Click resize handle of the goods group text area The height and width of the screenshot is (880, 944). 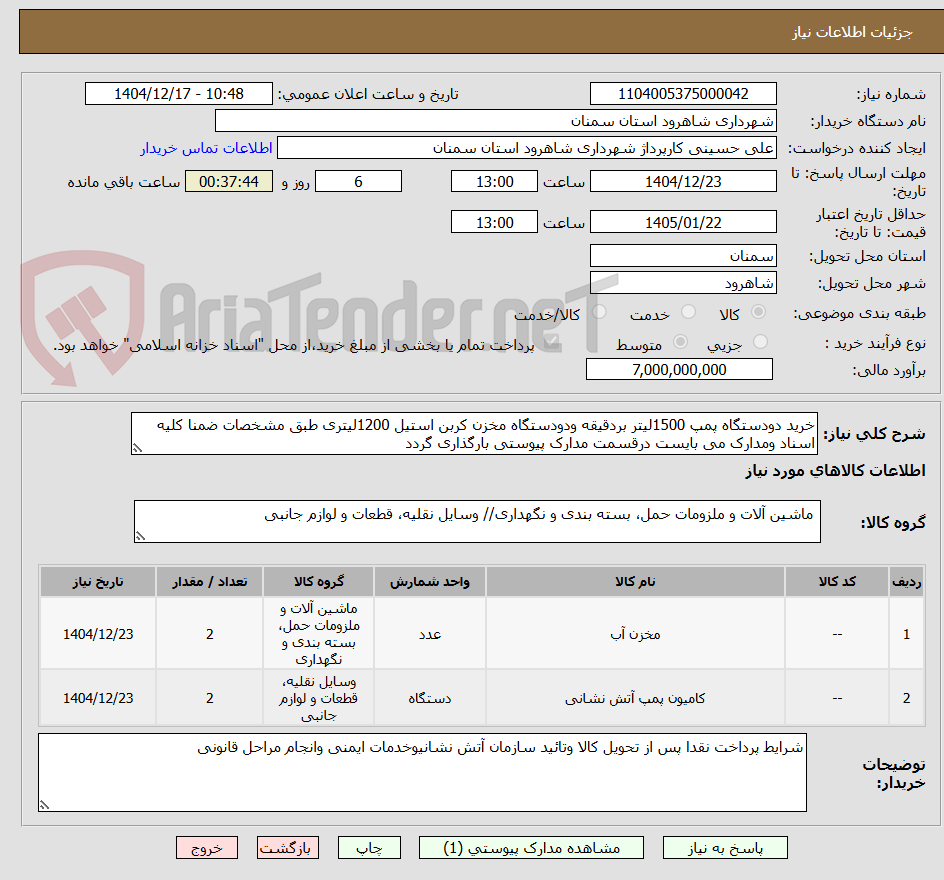pos(140,536)
